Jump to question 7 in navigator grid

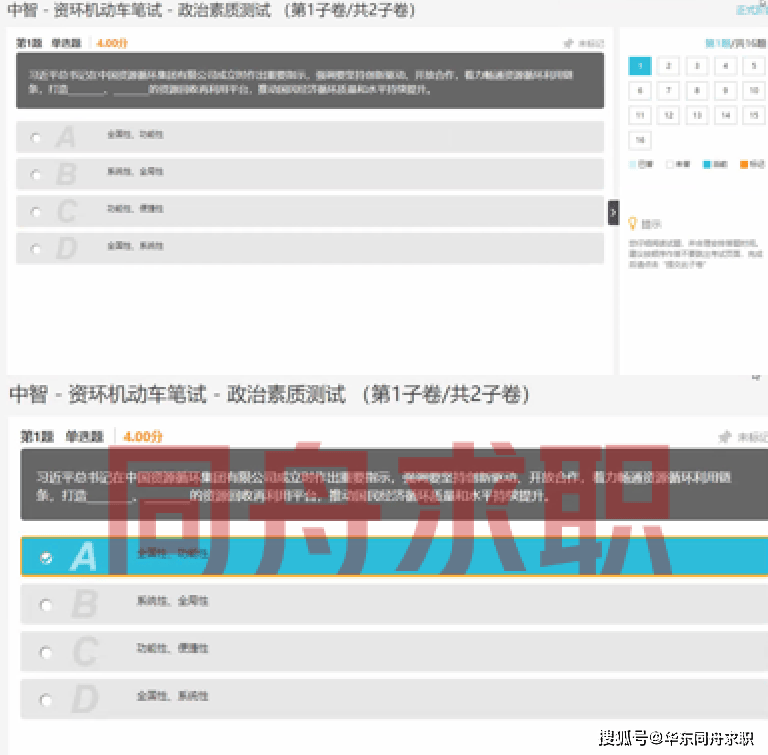point(668,91)
